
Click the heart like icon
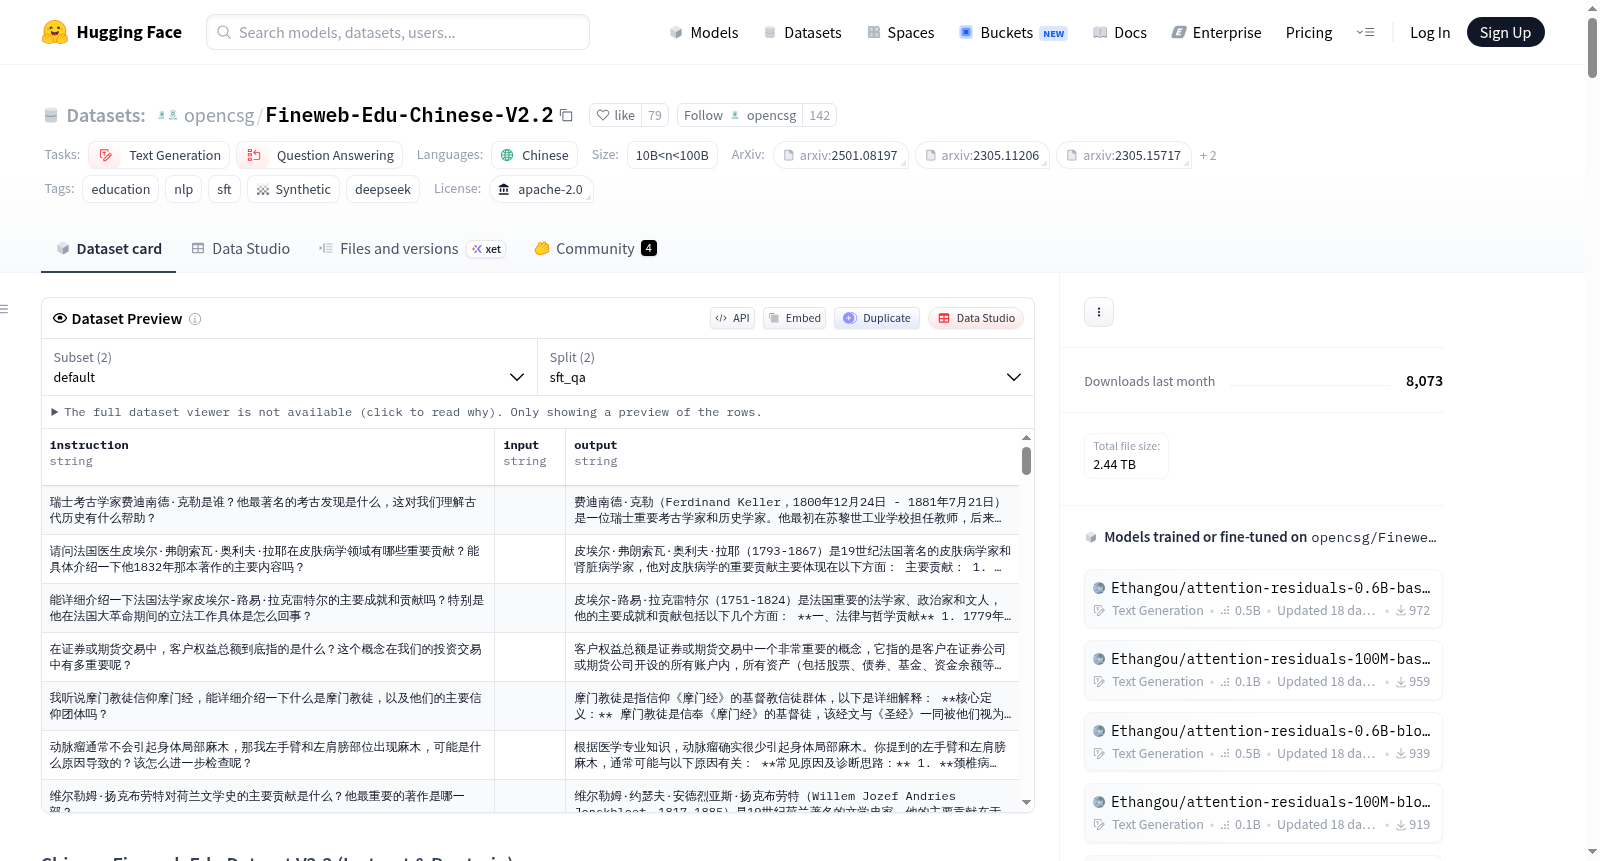pos(603,115)
